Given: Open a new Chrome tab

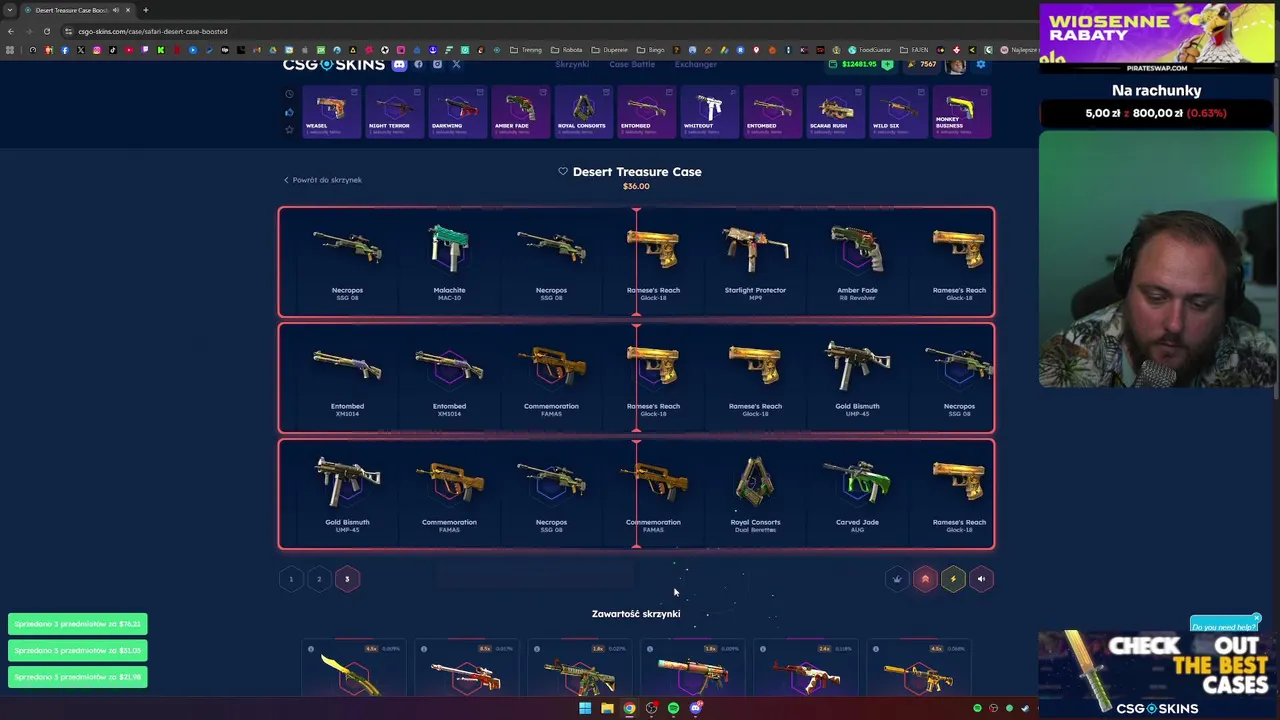Looking at the screenshot, I should pos(145,10).
